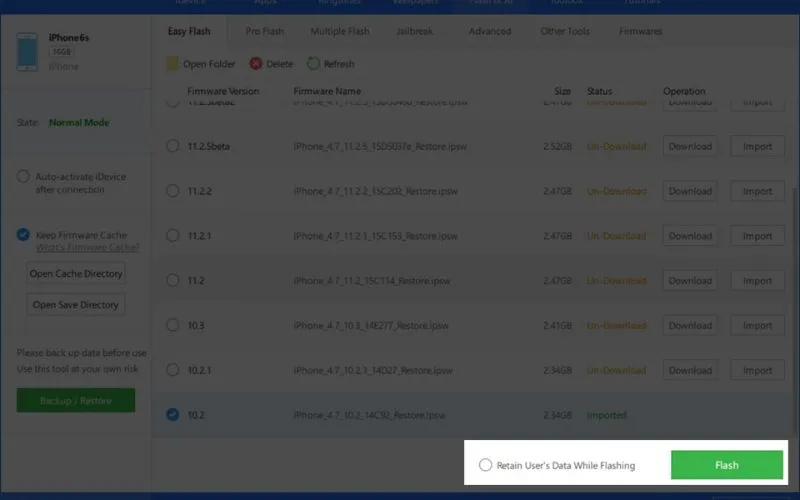Open the Other Tools tab
The image size is (800, 500).
coord(565,31)
